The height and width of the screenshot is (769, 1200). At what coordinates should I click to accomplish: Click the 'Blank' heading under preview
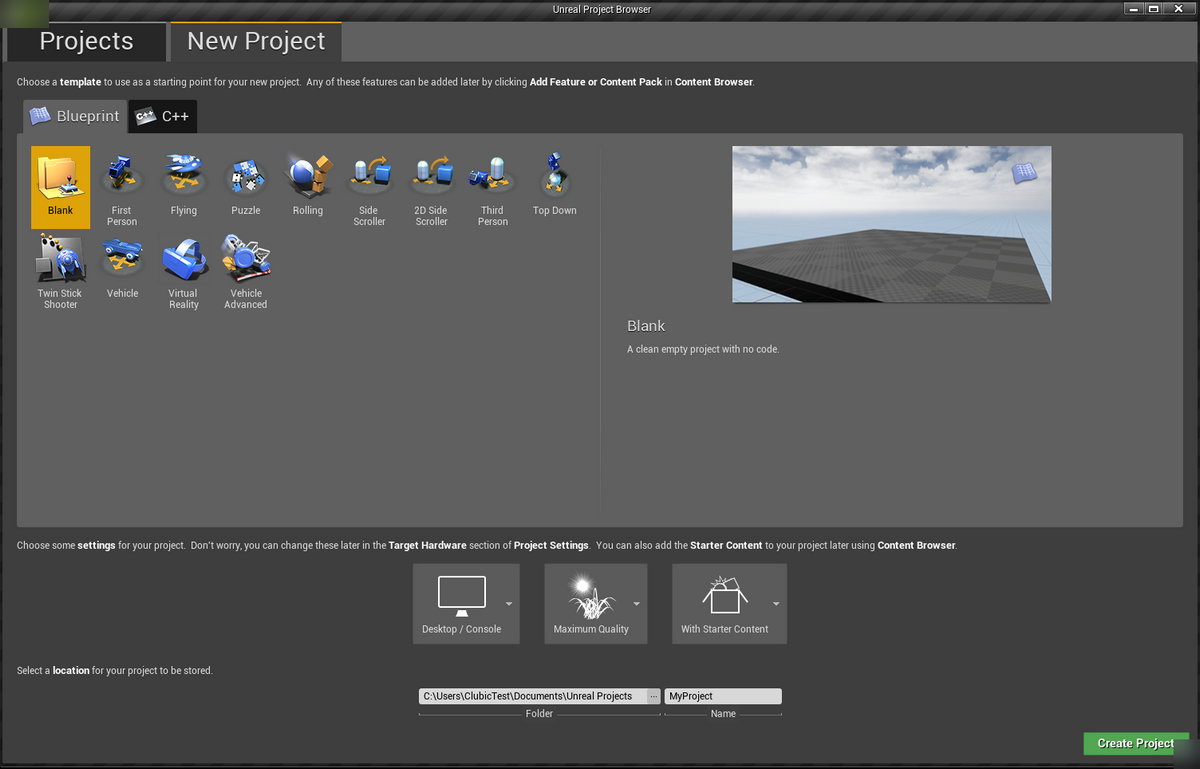[646, 326]
